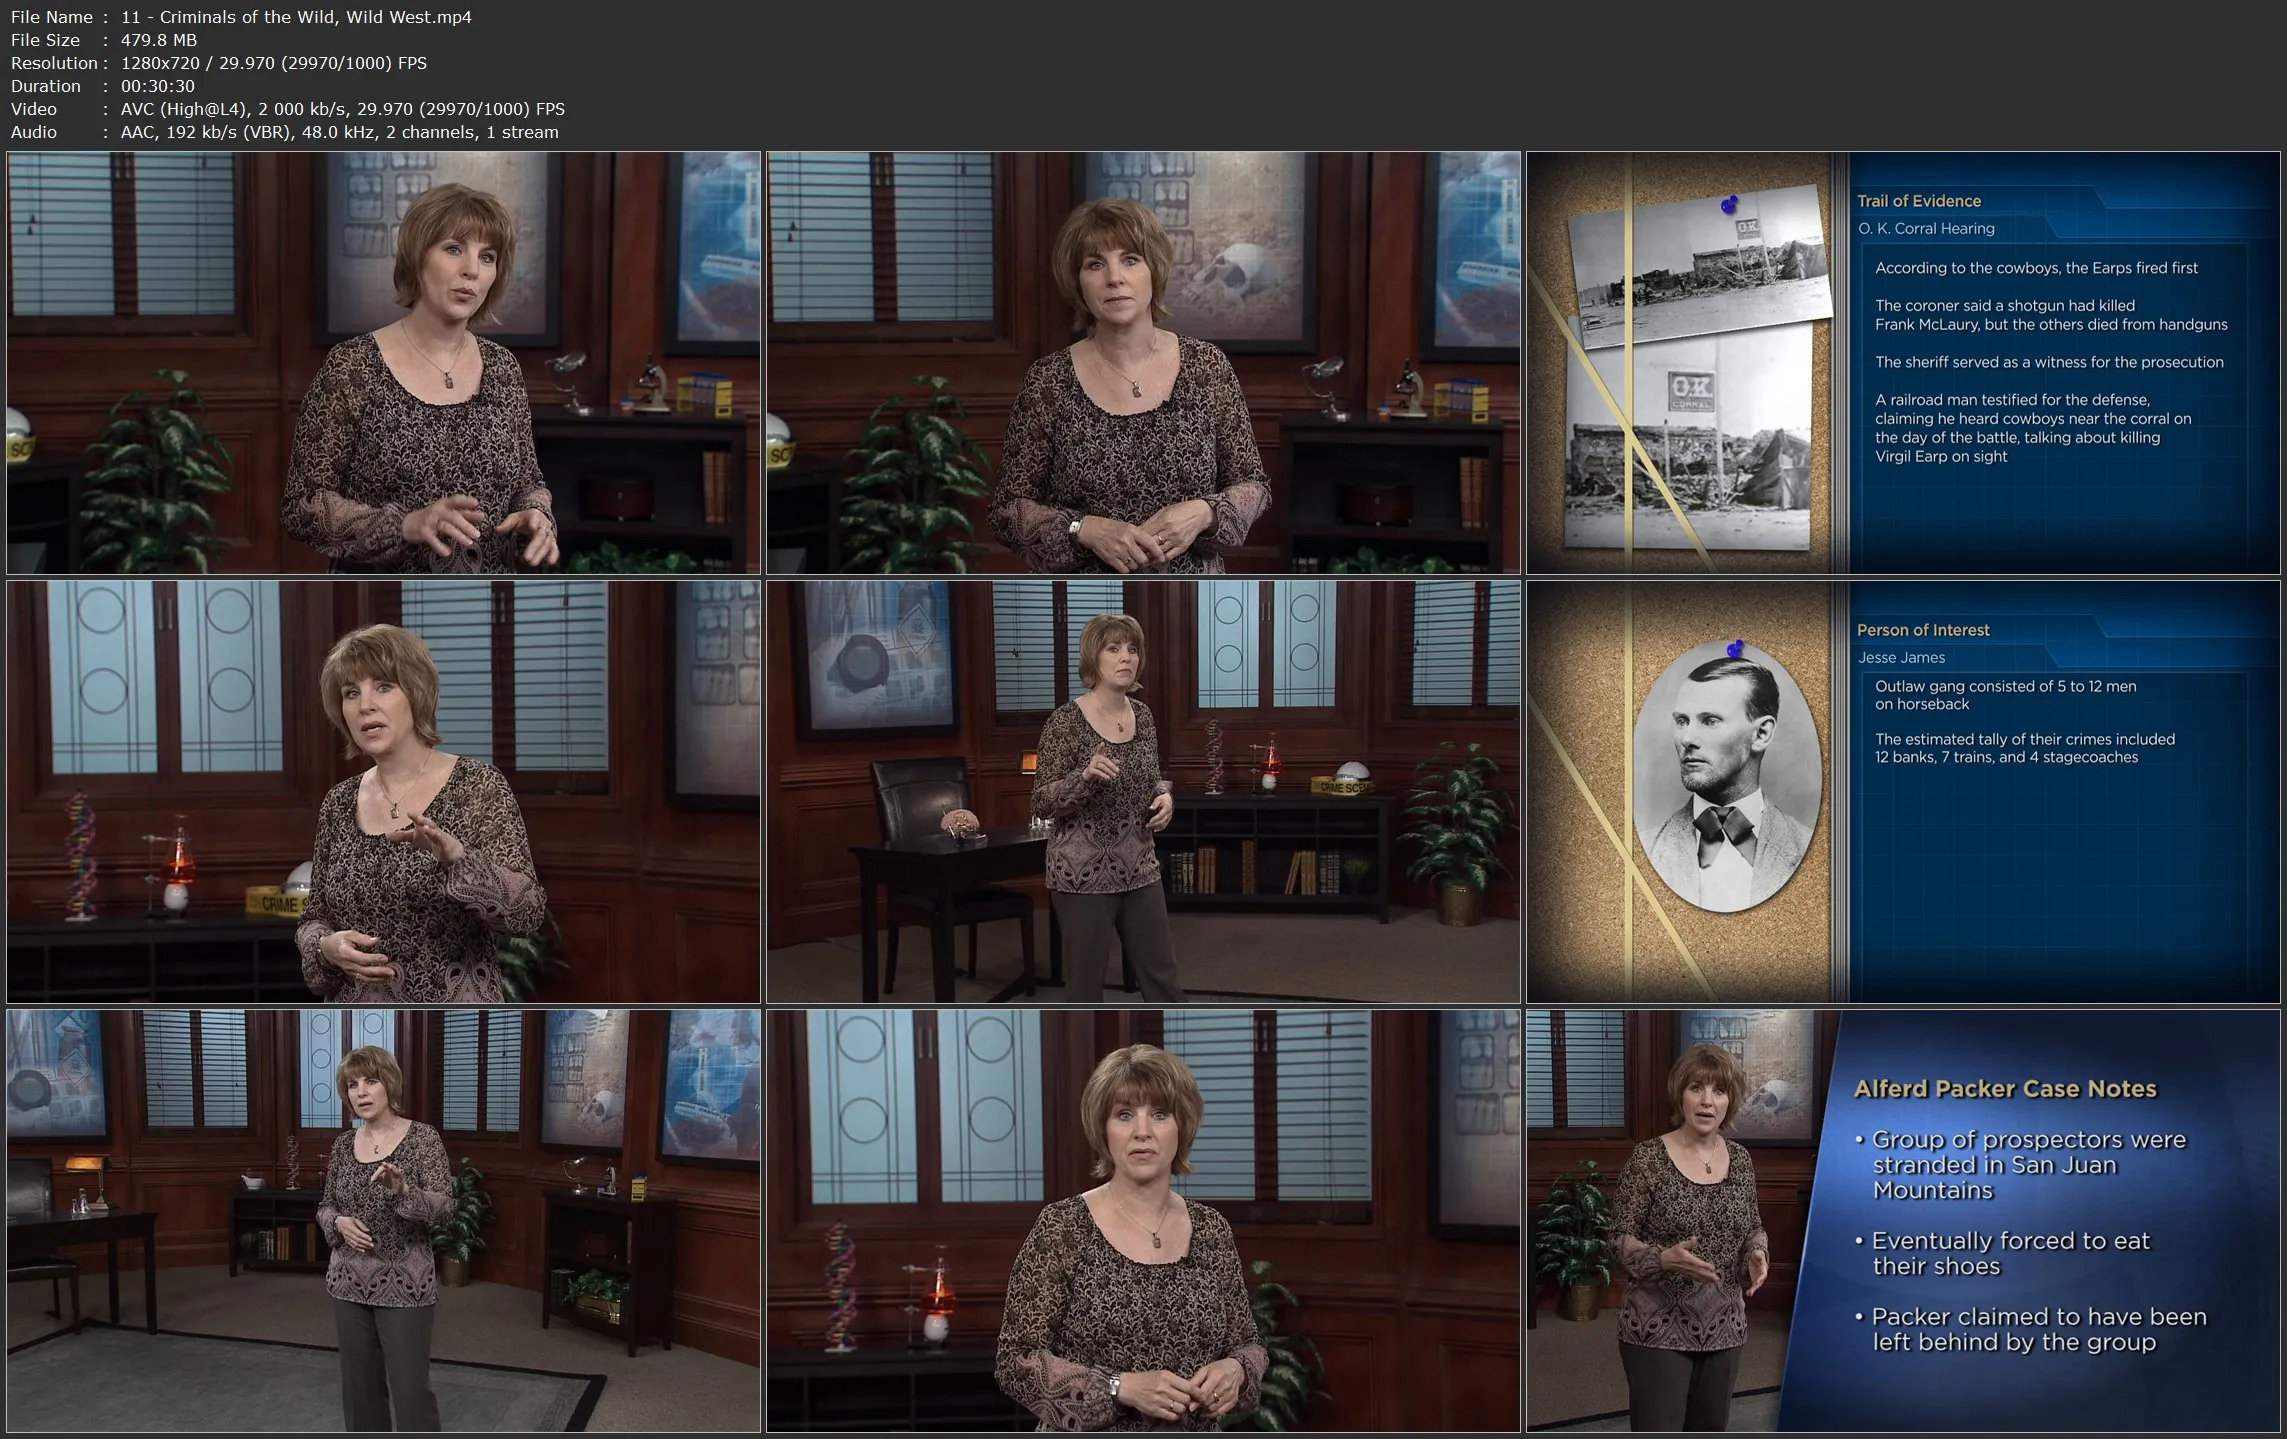2287x1439 pixels.
Task: Open the 'Trail of Evidence' O.K. Corral thumbnail
Action: coord(1903,363)
